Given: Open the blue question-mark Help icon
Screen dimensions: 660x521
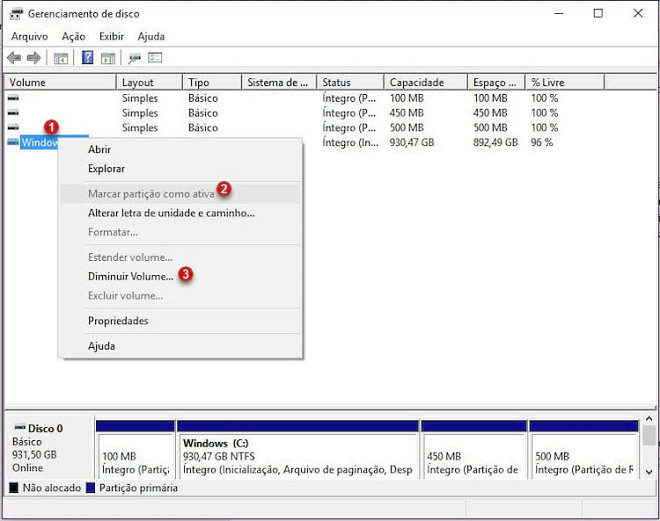Looking at the screenshot, I should pos(87,57).
